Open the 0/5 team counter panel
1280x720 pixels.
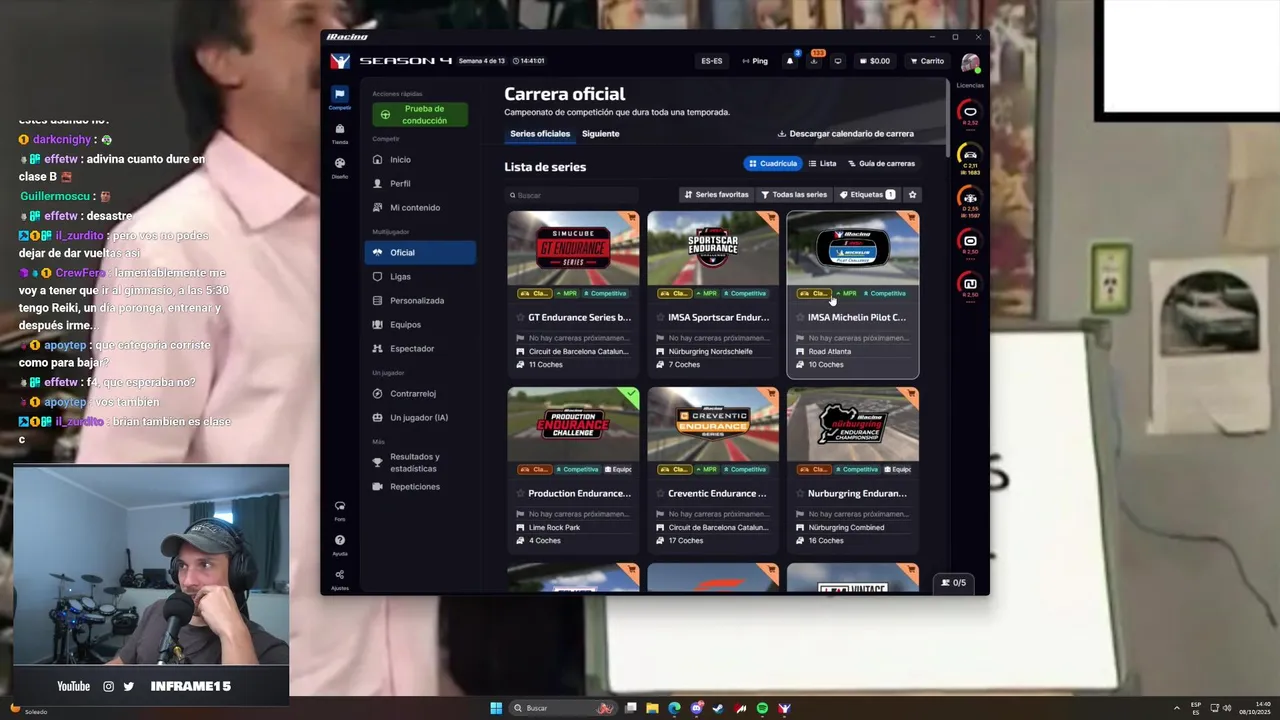954,582
